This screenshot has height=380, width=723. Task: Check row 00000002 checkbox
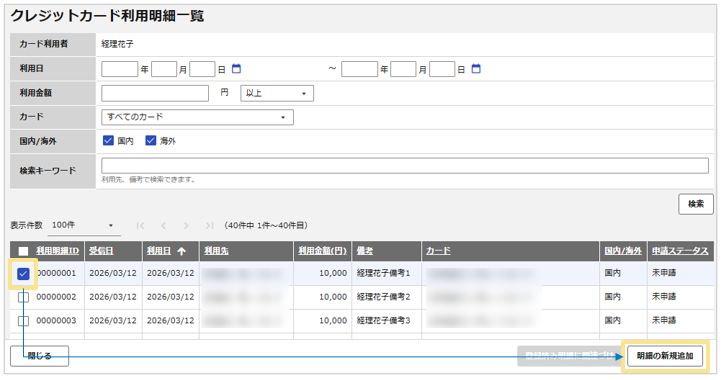(23, 297)
